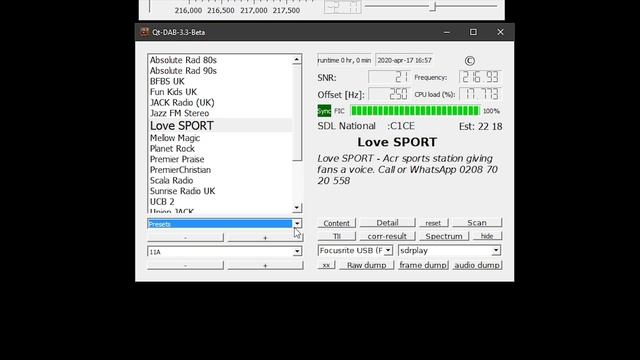Image resolution: width=640 pixels, height=360 pixels.
Task: Click the Est: 22 18 label
Action: coord(480,127)
